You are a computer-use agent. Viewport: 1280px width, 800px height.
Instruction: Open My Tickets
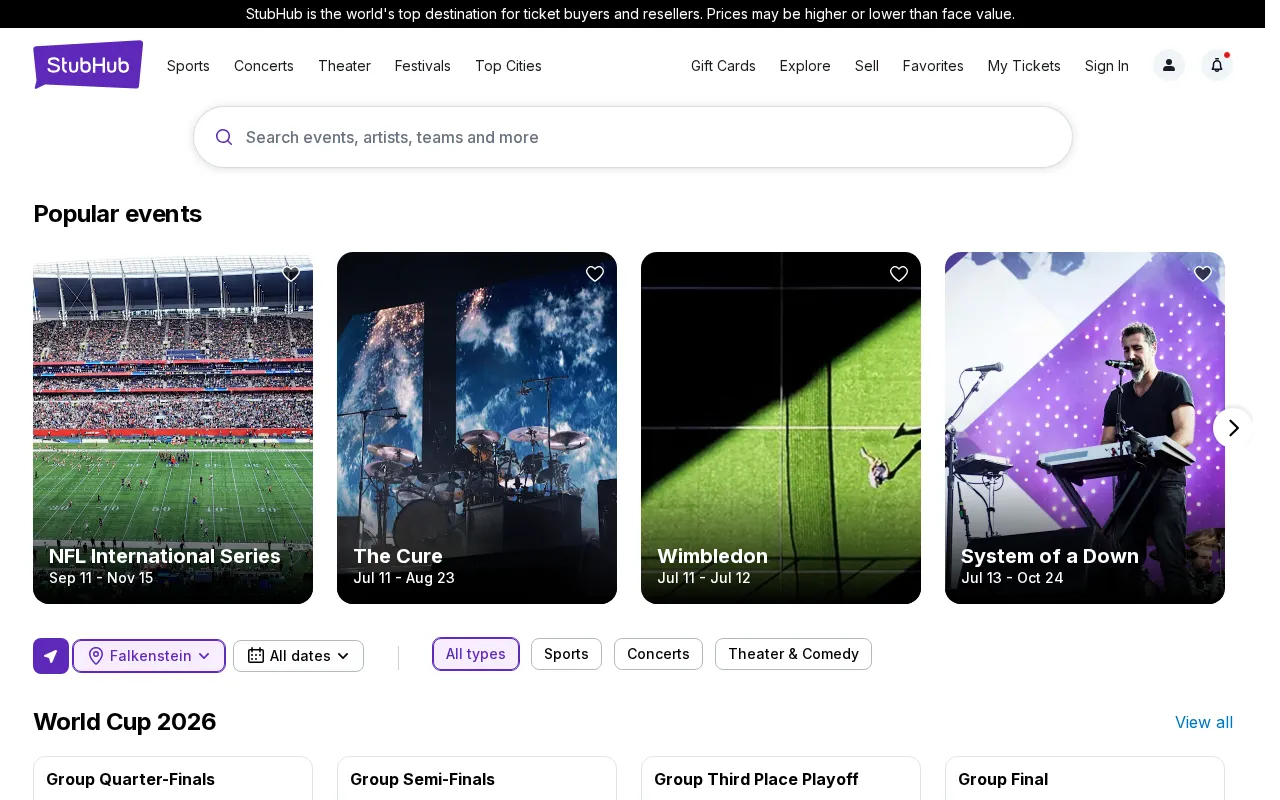1024,66
